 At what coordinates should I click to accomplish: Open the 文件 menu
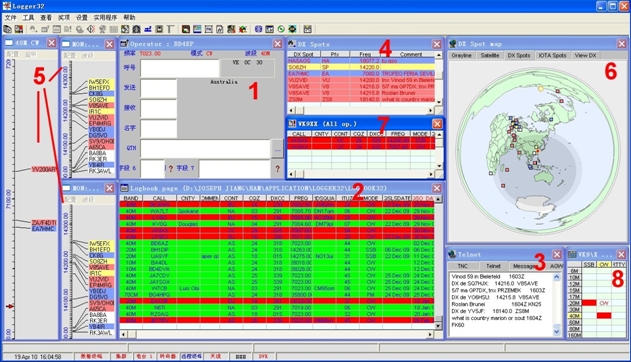pos(10,17)
